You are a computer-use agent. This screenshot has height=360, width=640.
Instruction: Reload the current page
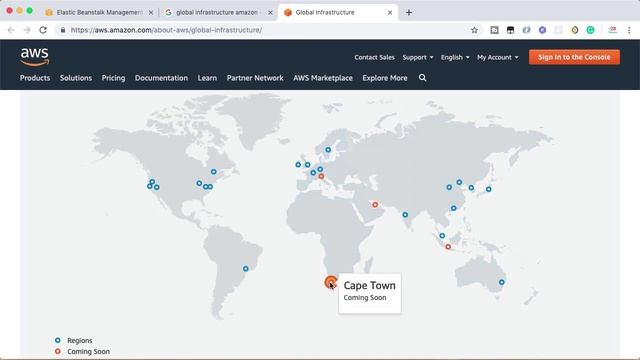tap(43, 30)
